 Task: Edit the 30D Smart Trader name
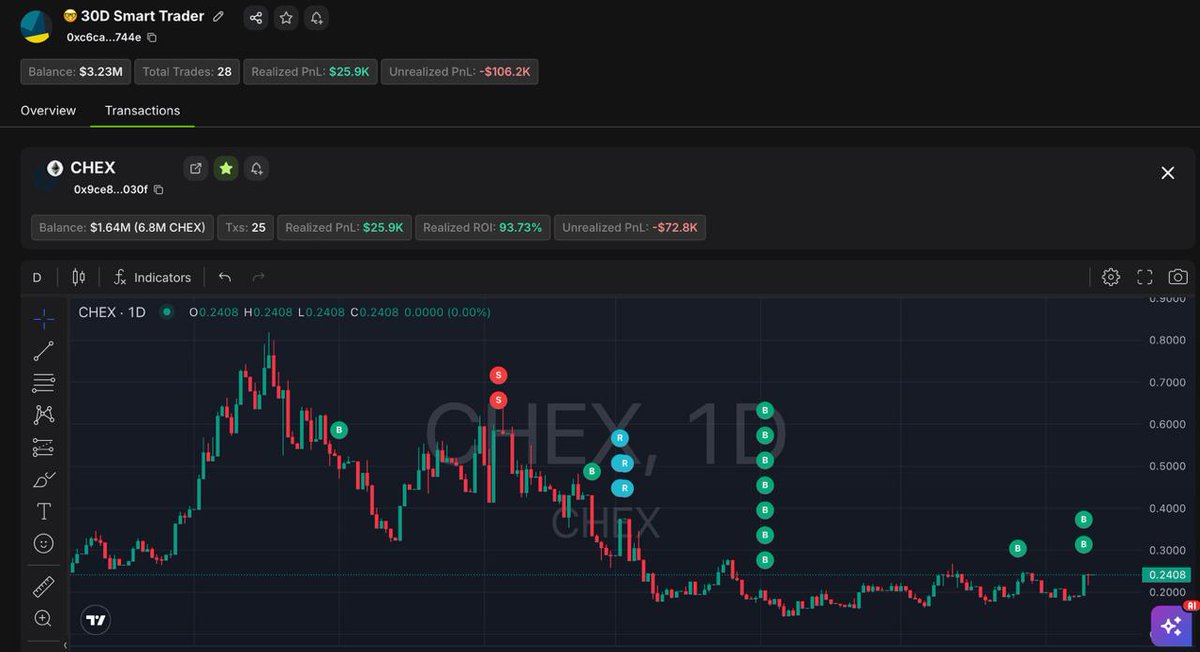pos(219,17)
